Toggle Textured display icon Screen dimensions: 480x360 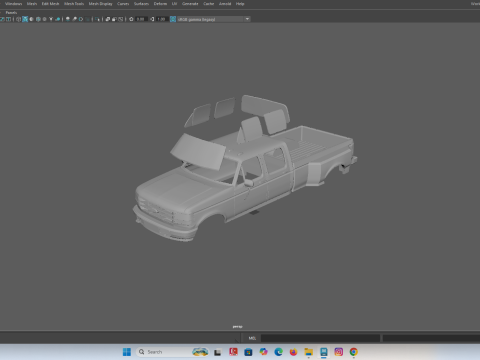44,19
